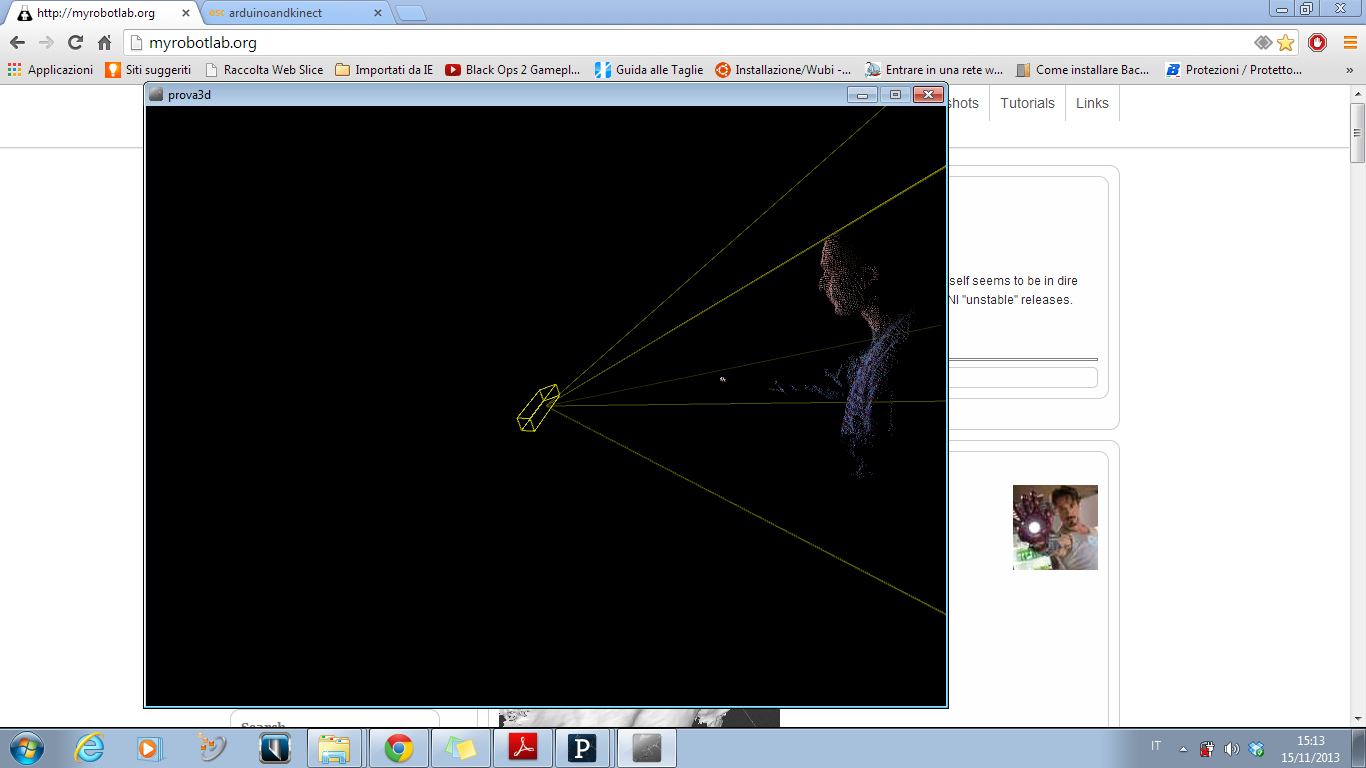Viewport: 1366px width, 768px height.
Task: Open the clock showing 15:13
Action: 1311,749
